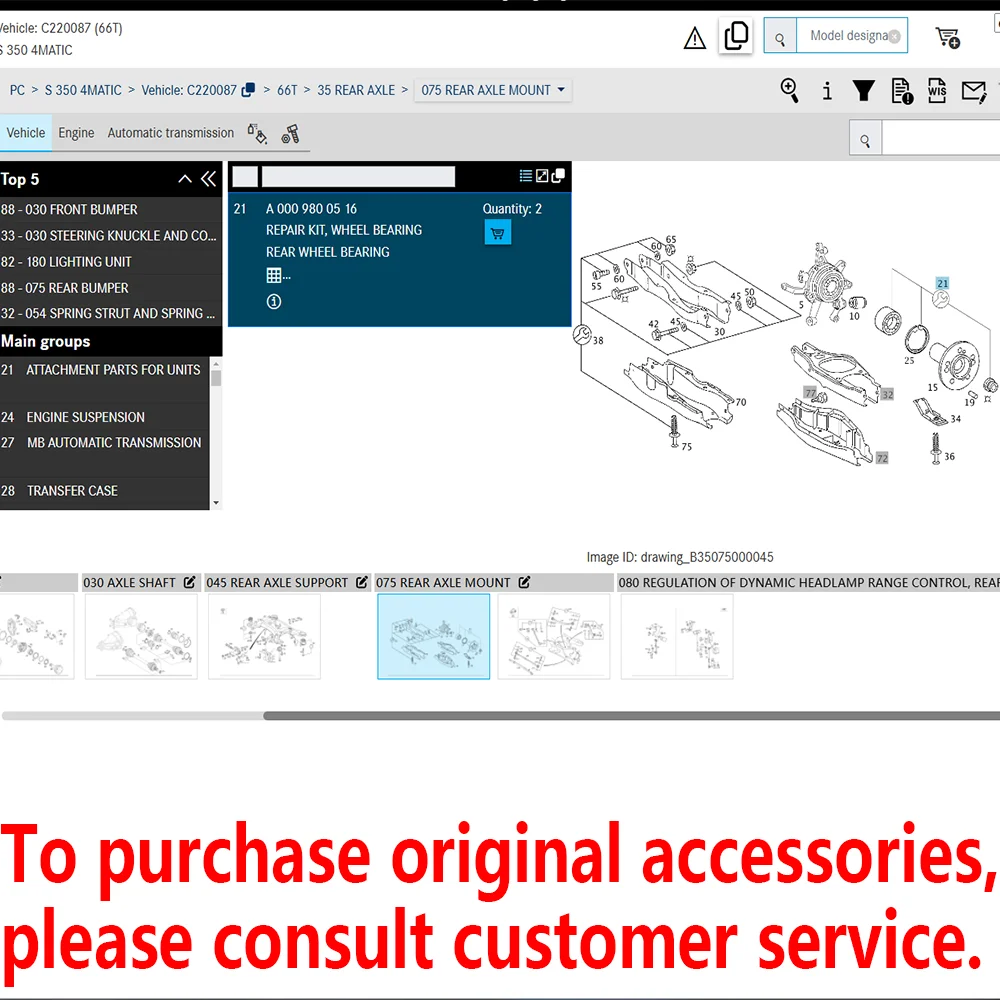Image resolution: width=1000 pixels, height=1000 pixels.
Task: Open the WIS document icon
Action: [x=937, y=91]
